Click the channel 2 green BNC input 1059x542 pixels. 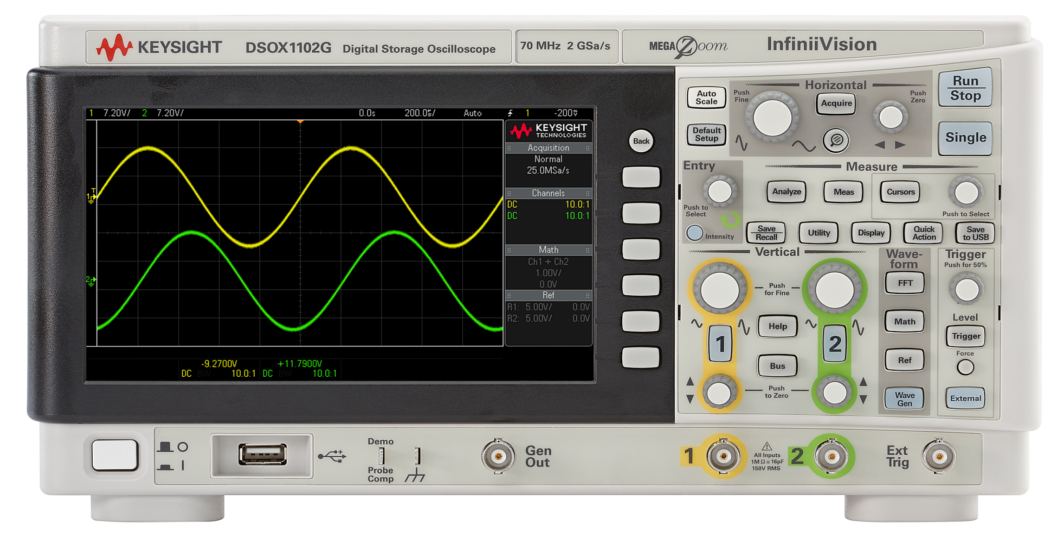(831, 456)
